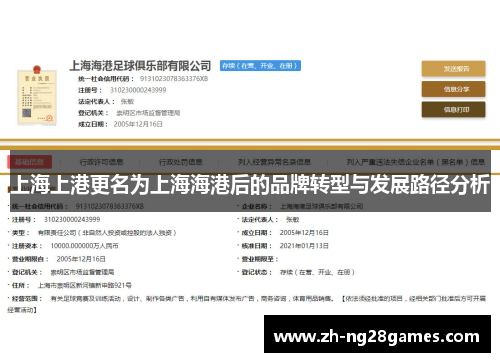Viewport: 500px width, 362px height.
Task: Open the 列入严重违法失信企业名单(黑名单)信息 tab
Action: click(416, 162)
